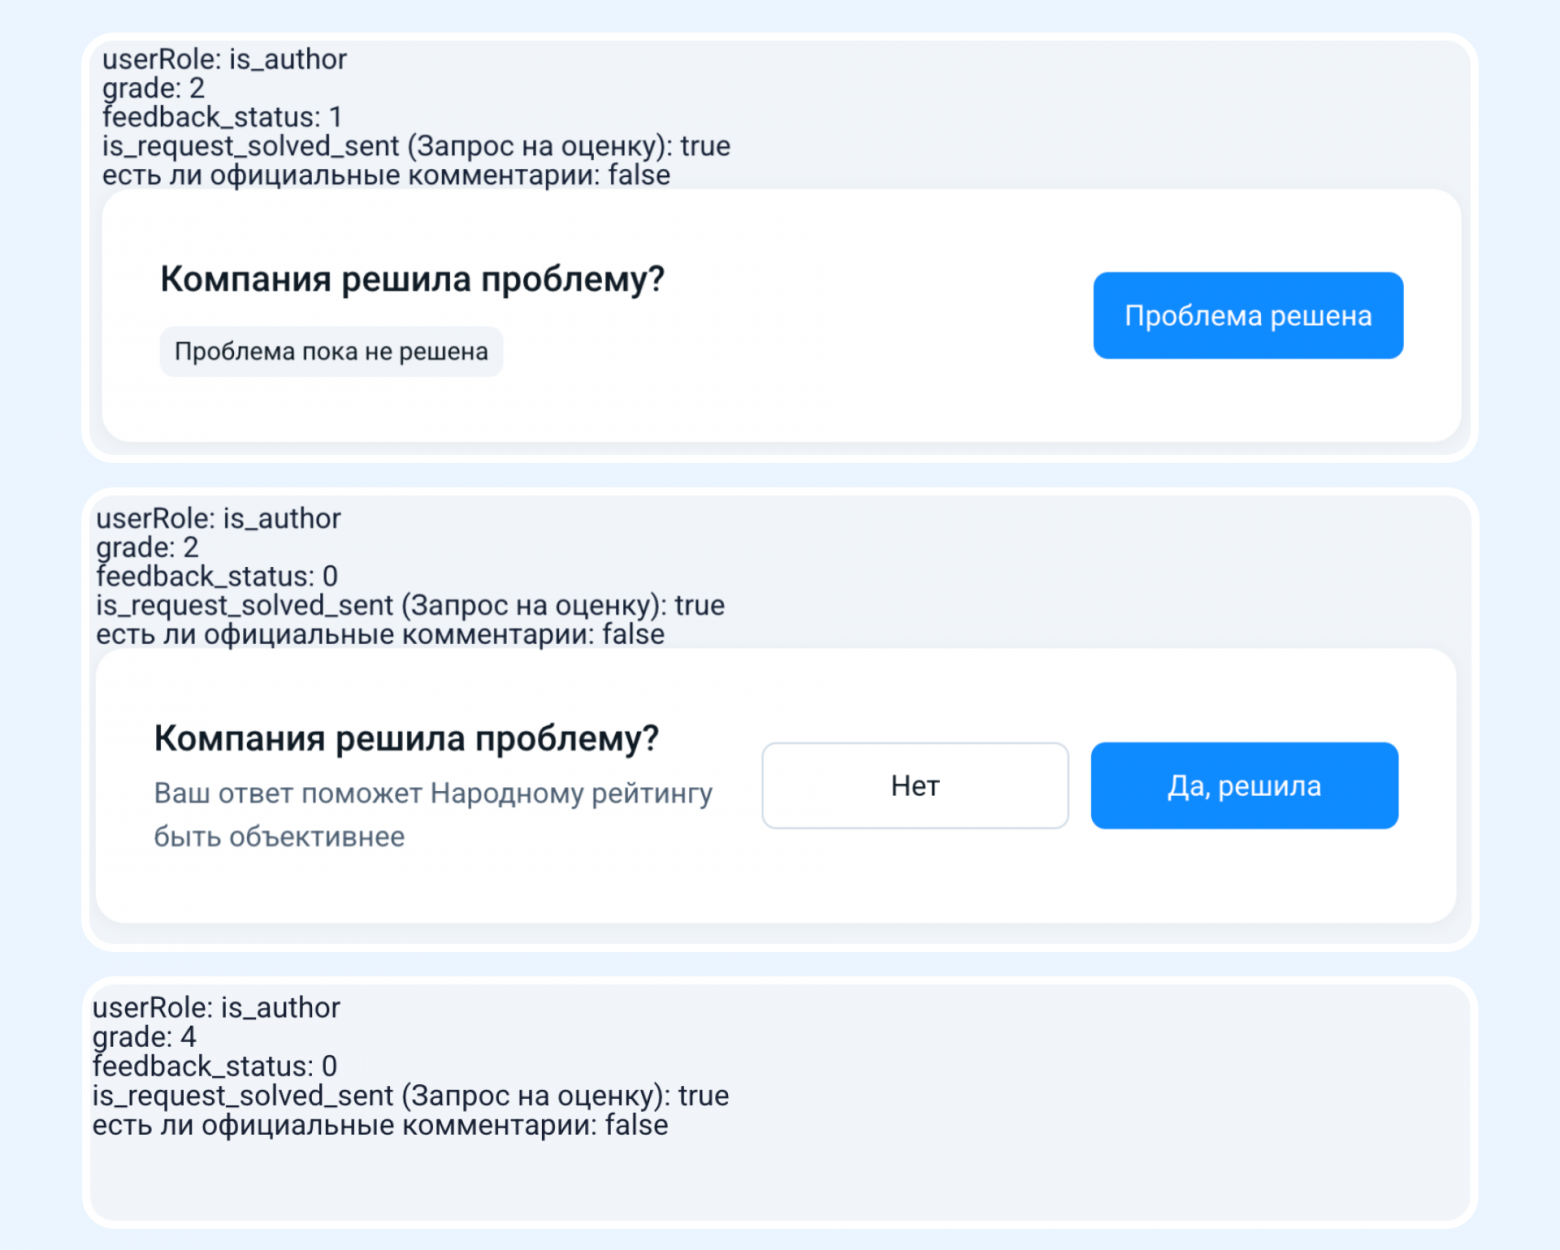
Task: Click the blue "Проблема решена" button
Action: [1248, 315]
